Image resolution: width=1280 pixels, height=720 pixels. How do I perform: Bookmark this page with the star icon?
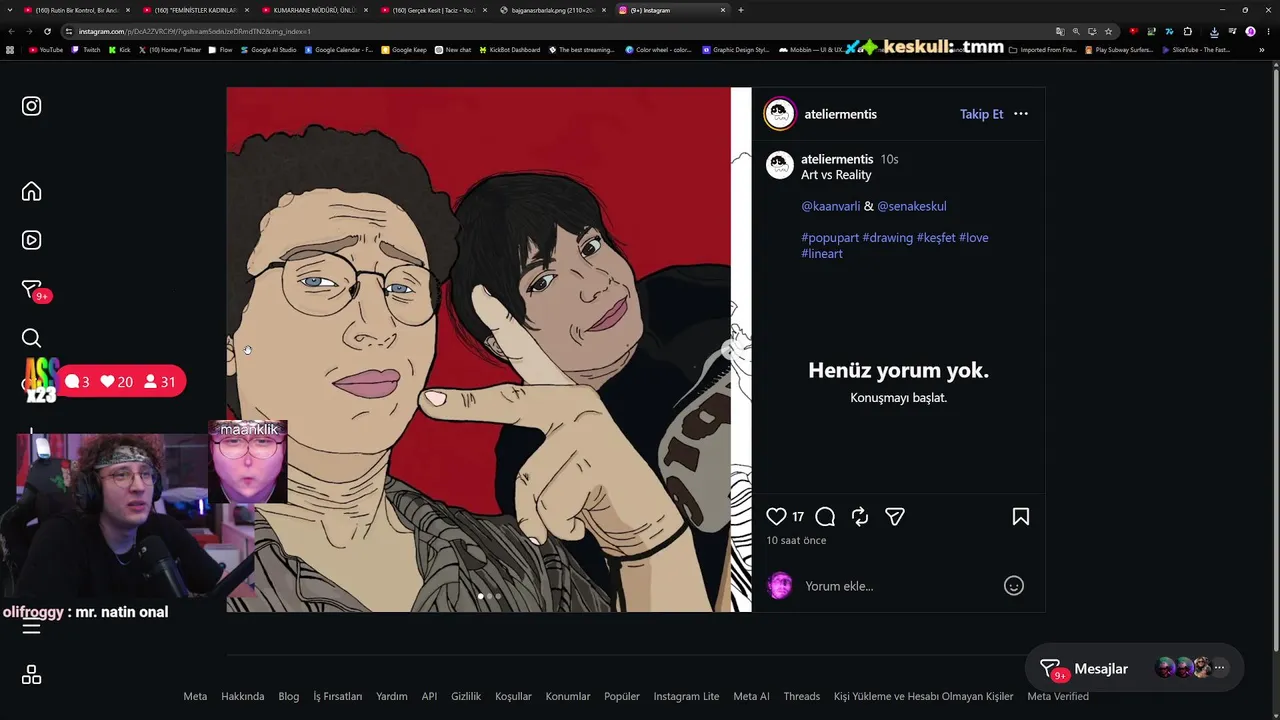pyautogui.click(x=1108, y=31)
